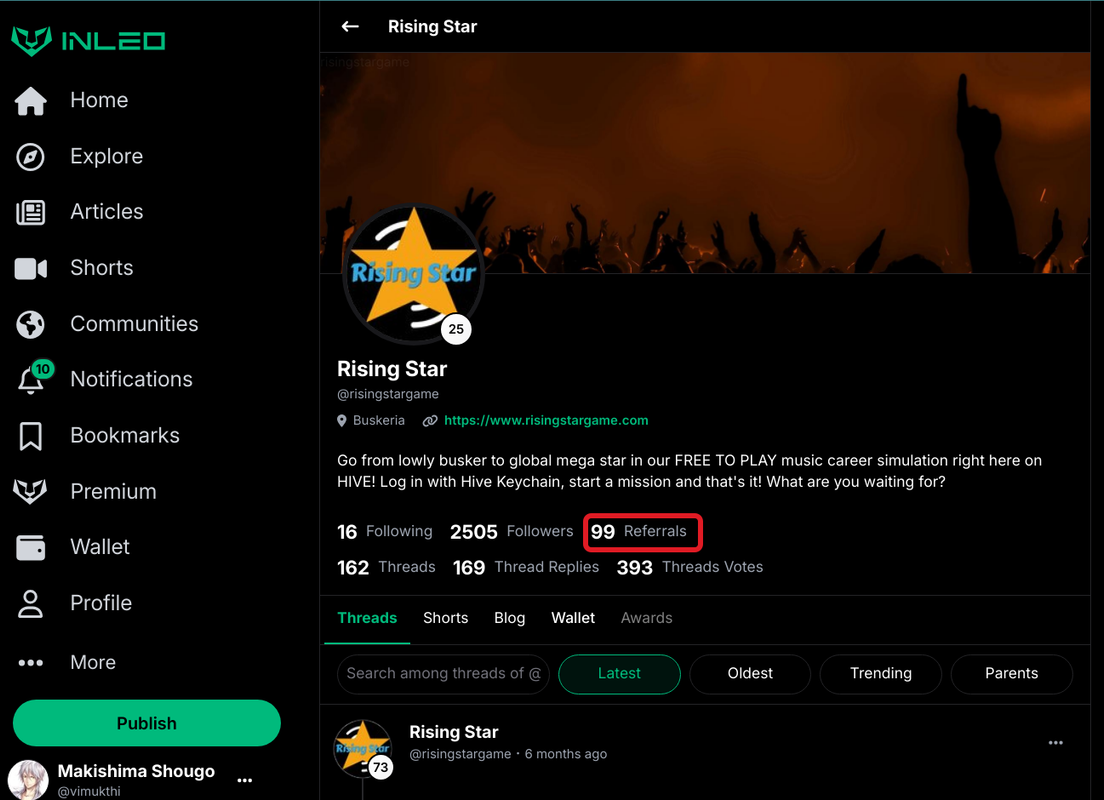Select the Latest thread filter

pyautogui.click(x=619, y=674)
